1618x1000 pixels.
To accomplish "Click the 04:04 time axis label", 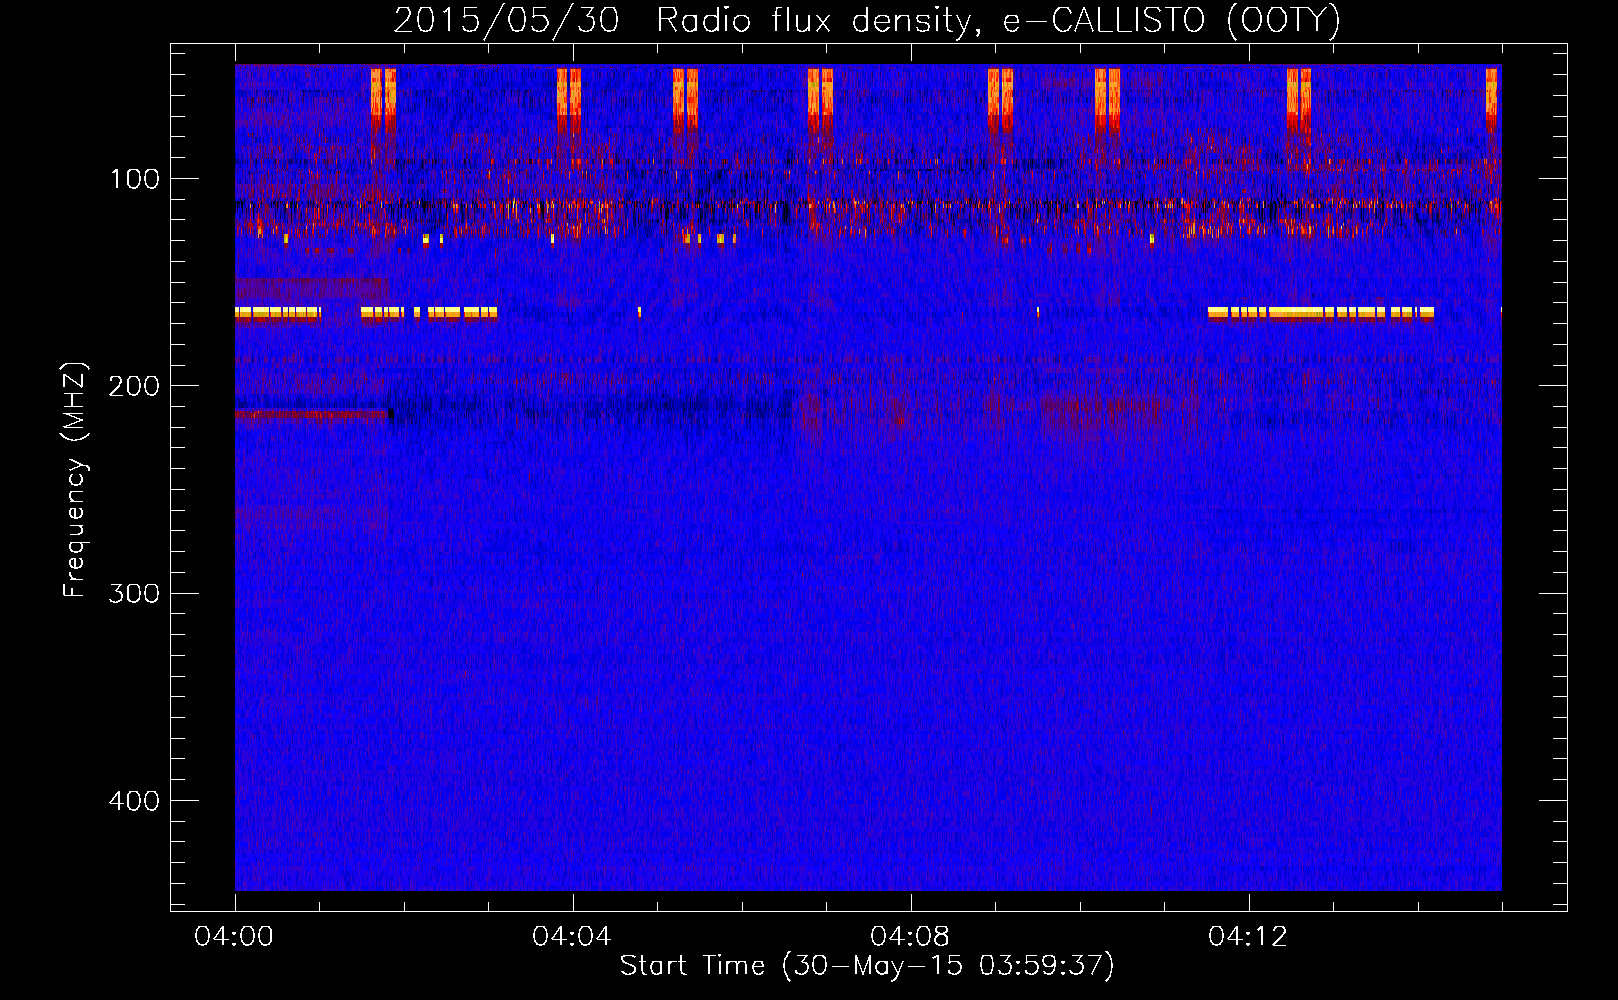I will (572, 937).
